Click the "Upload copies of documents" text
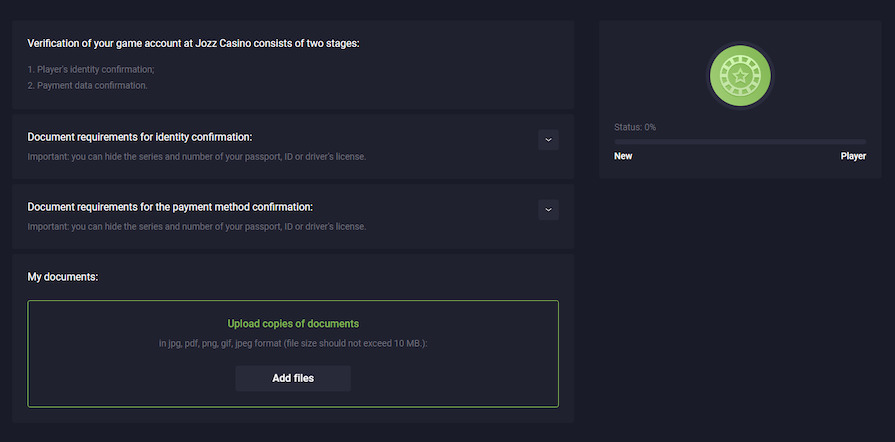Image resolution: width=895 pixels, height=442 pixels. click(x=293, y=324)
